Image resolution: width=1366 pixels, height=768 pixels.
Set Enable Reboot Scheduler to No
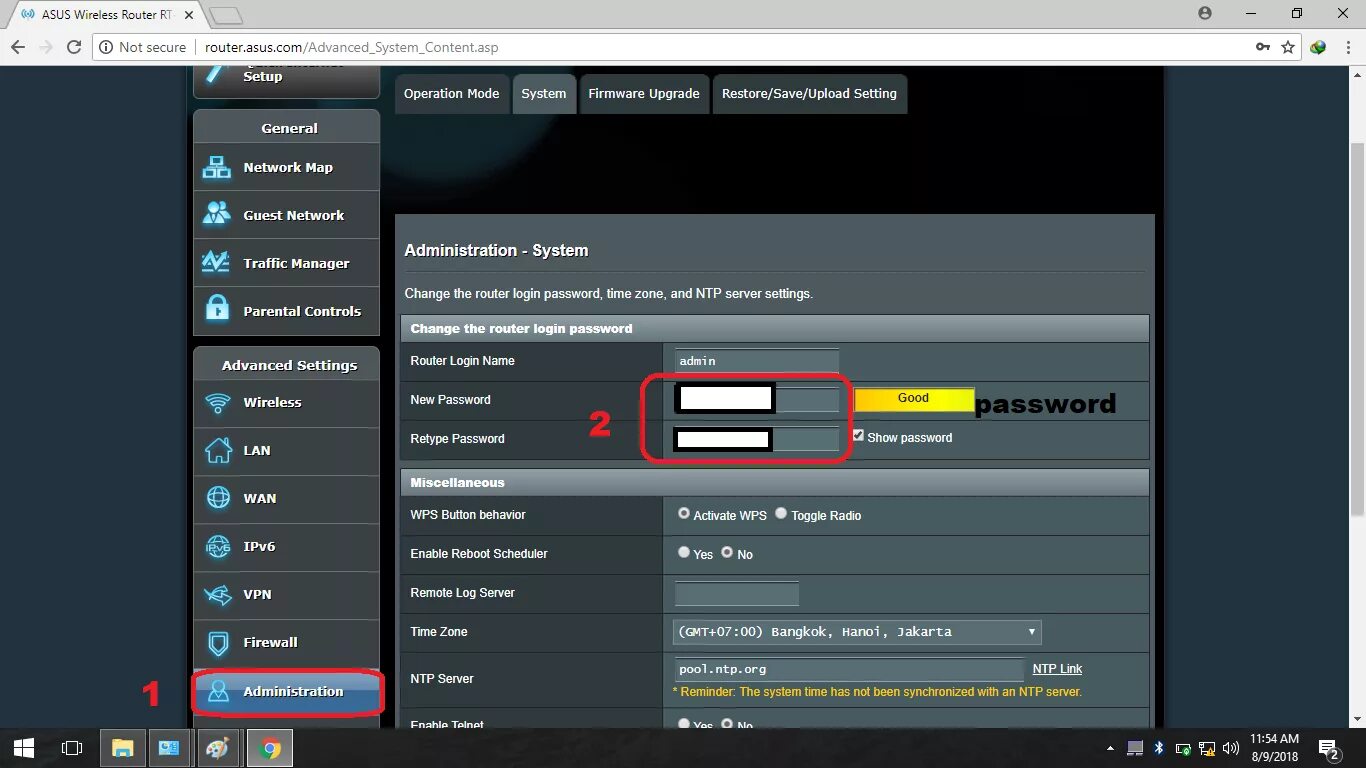727,552
